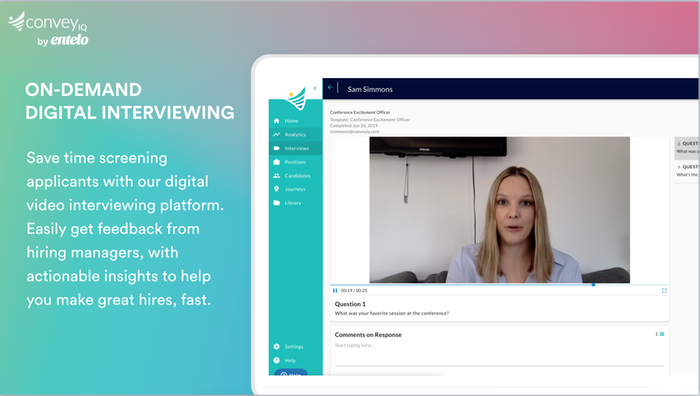Open the Analytics section in sidebar
700x396 pixels.
tap(295, 134)
